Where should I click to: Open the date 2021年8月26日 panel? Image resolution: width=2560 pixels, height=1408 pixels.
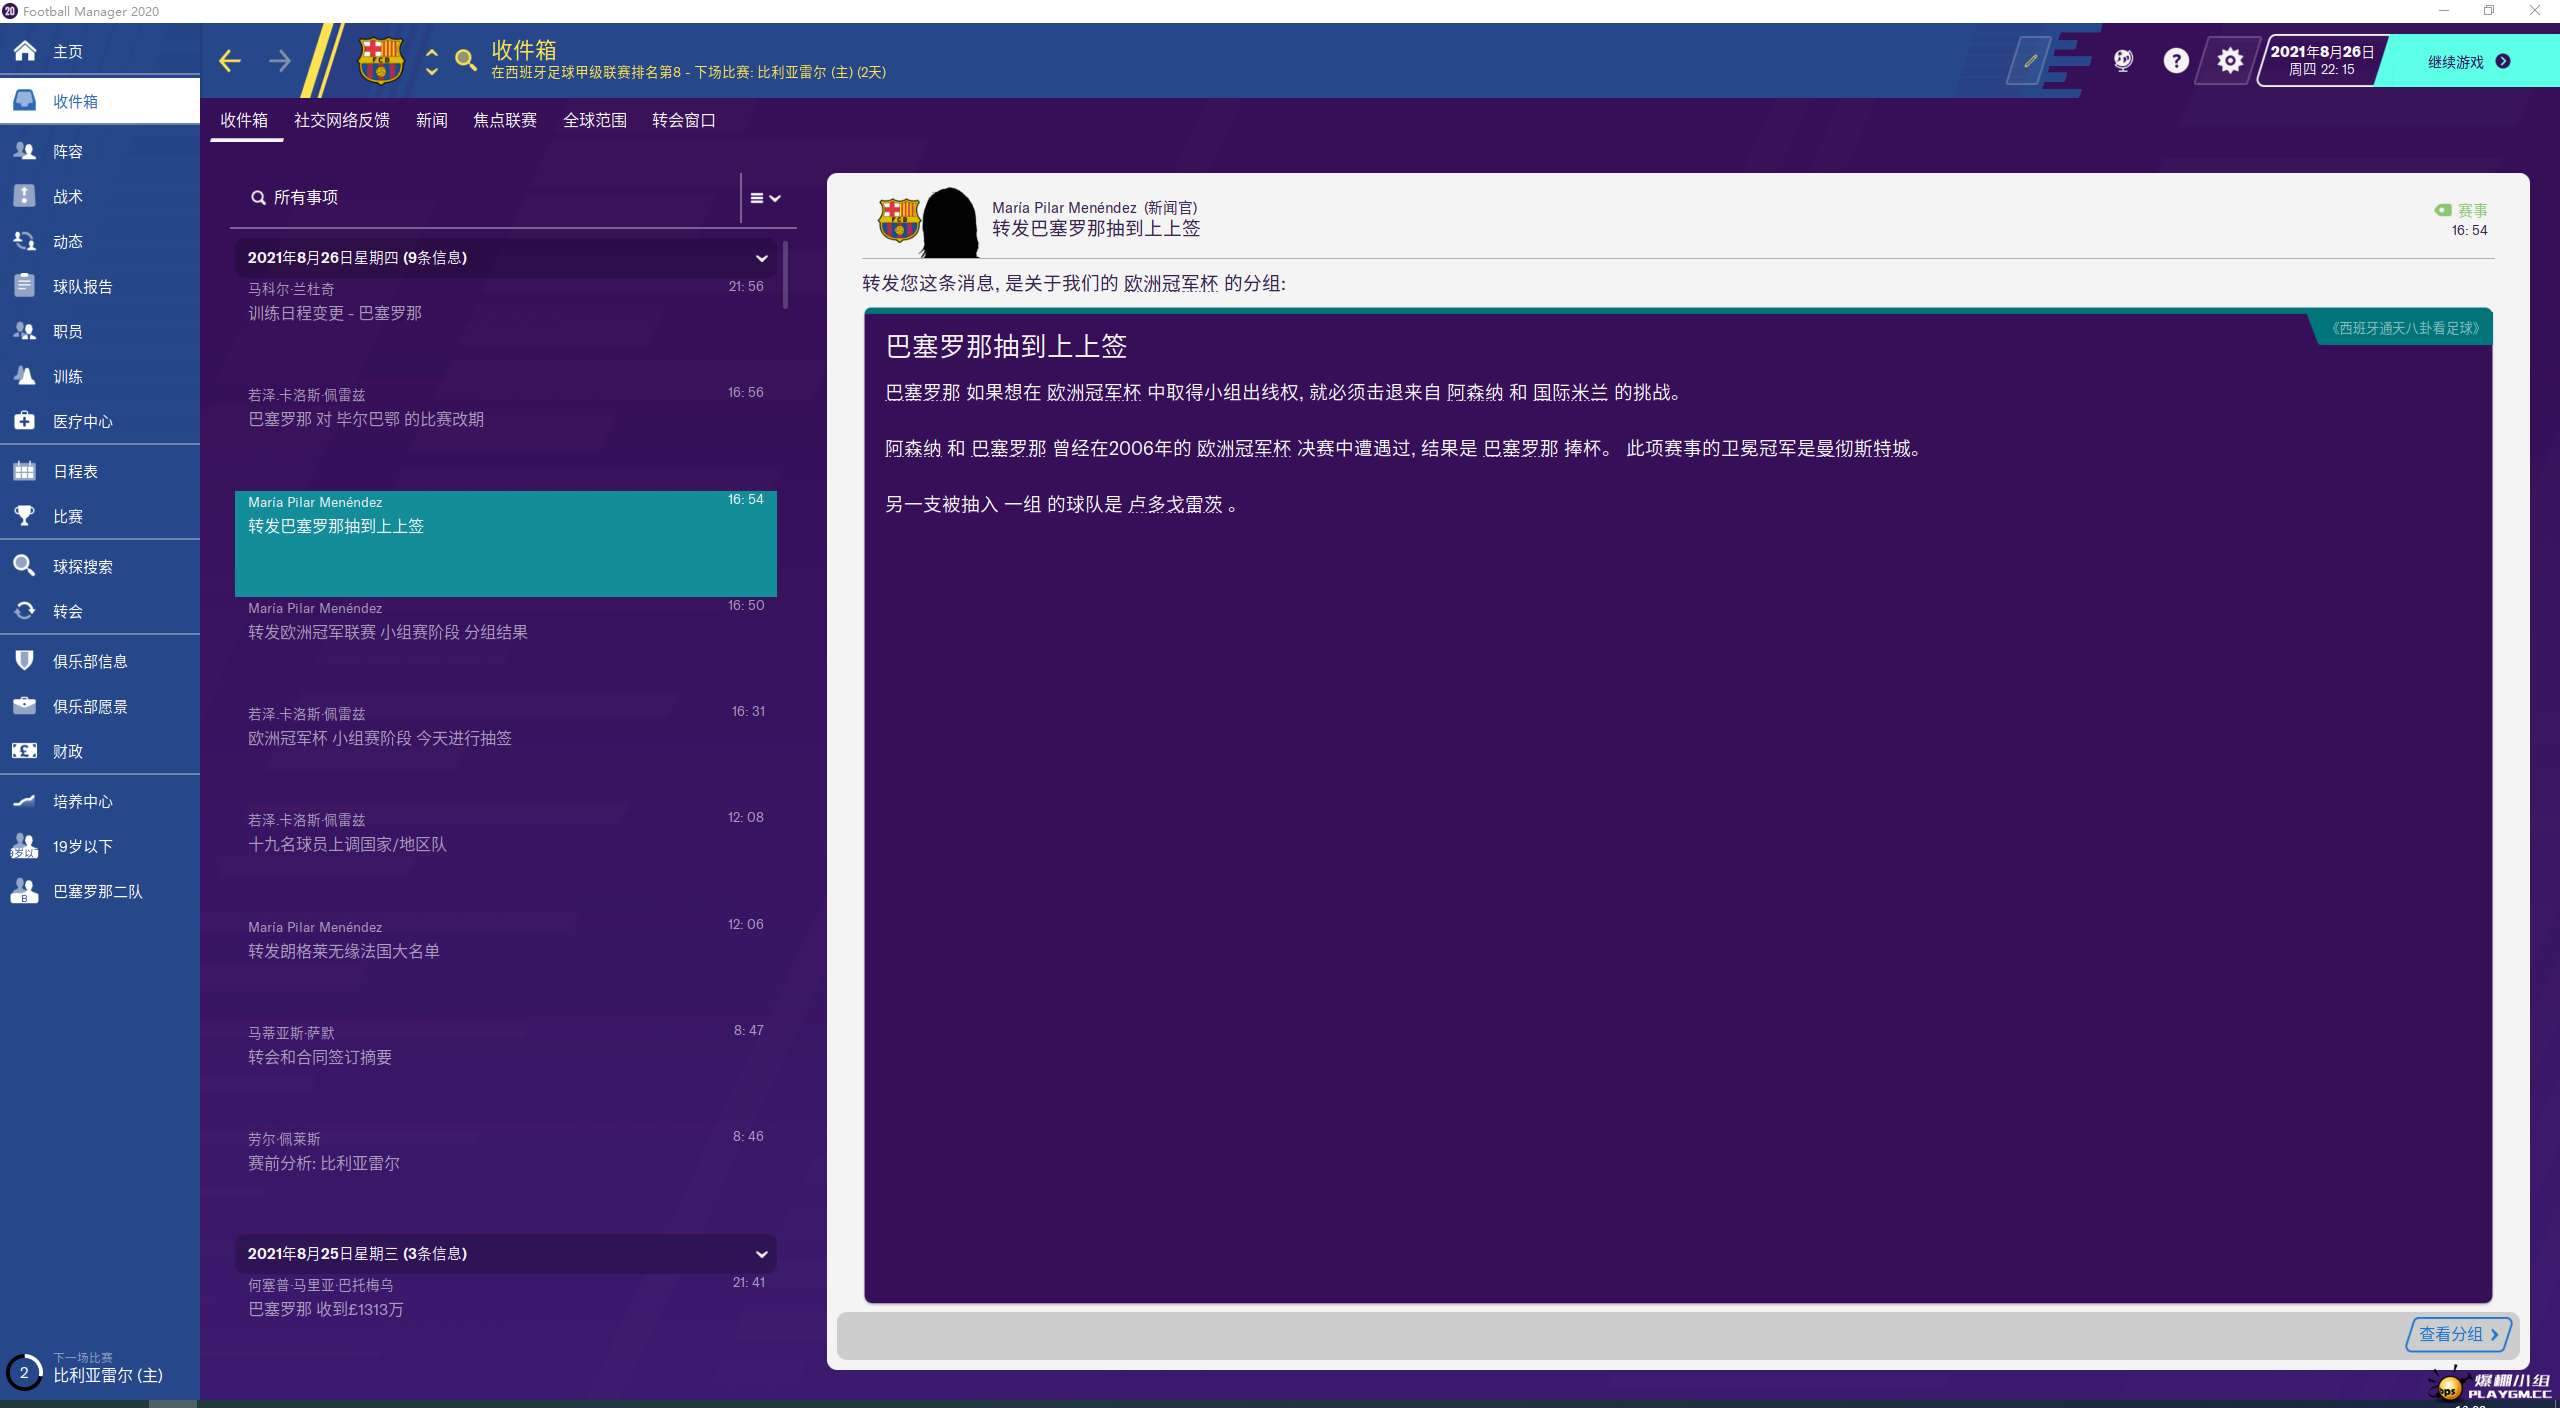[x=2322, y=61]
